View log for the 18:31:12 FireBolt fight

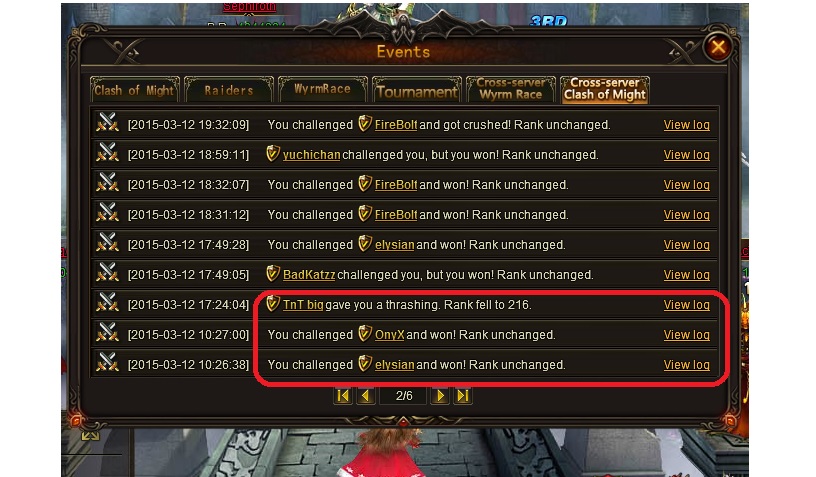coord(686,215)
